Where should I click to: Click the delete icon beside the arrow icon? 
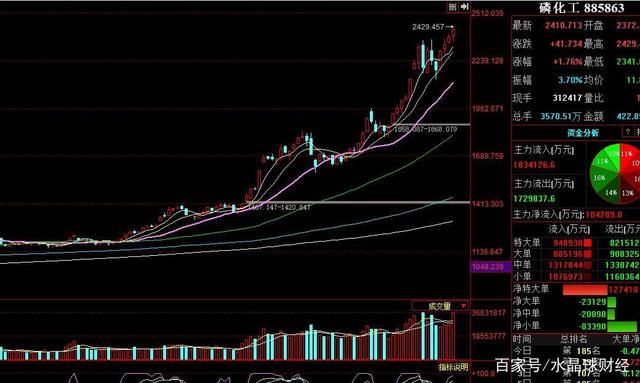coord(453,7)
